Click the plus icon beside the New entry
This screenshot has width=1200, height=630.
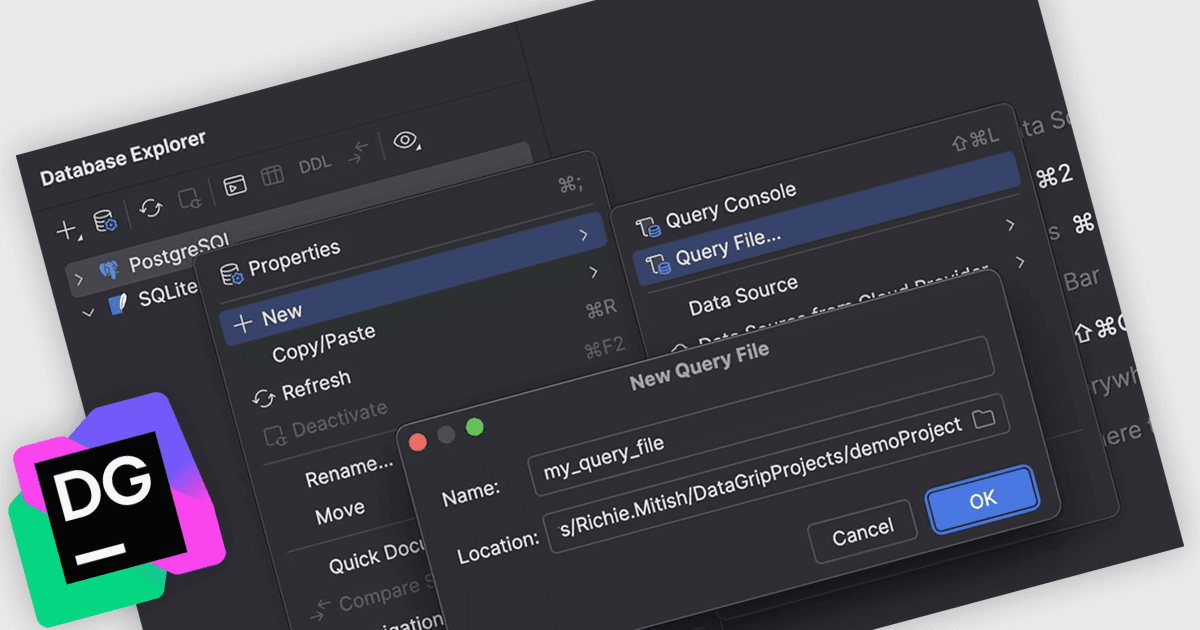pyautogui.click(x=242, y=325)
